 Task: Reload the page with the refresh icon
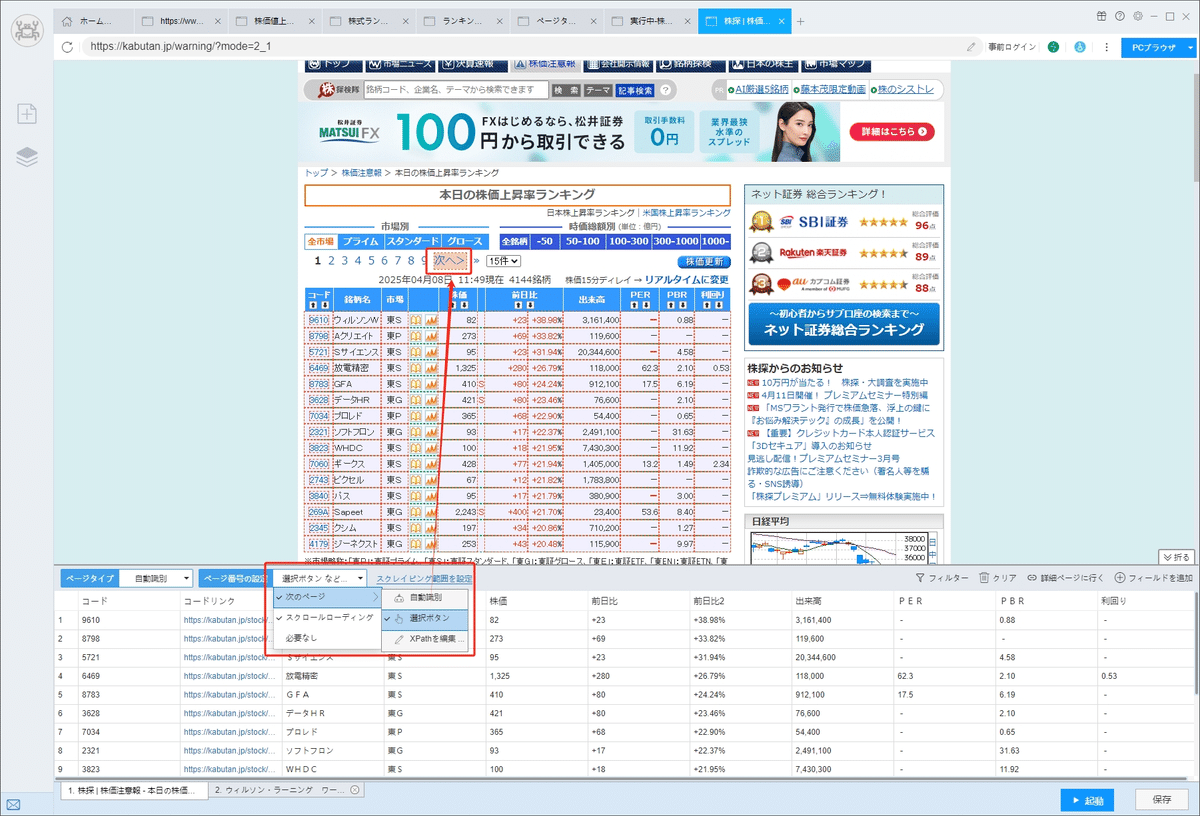[x=67, y=46]
